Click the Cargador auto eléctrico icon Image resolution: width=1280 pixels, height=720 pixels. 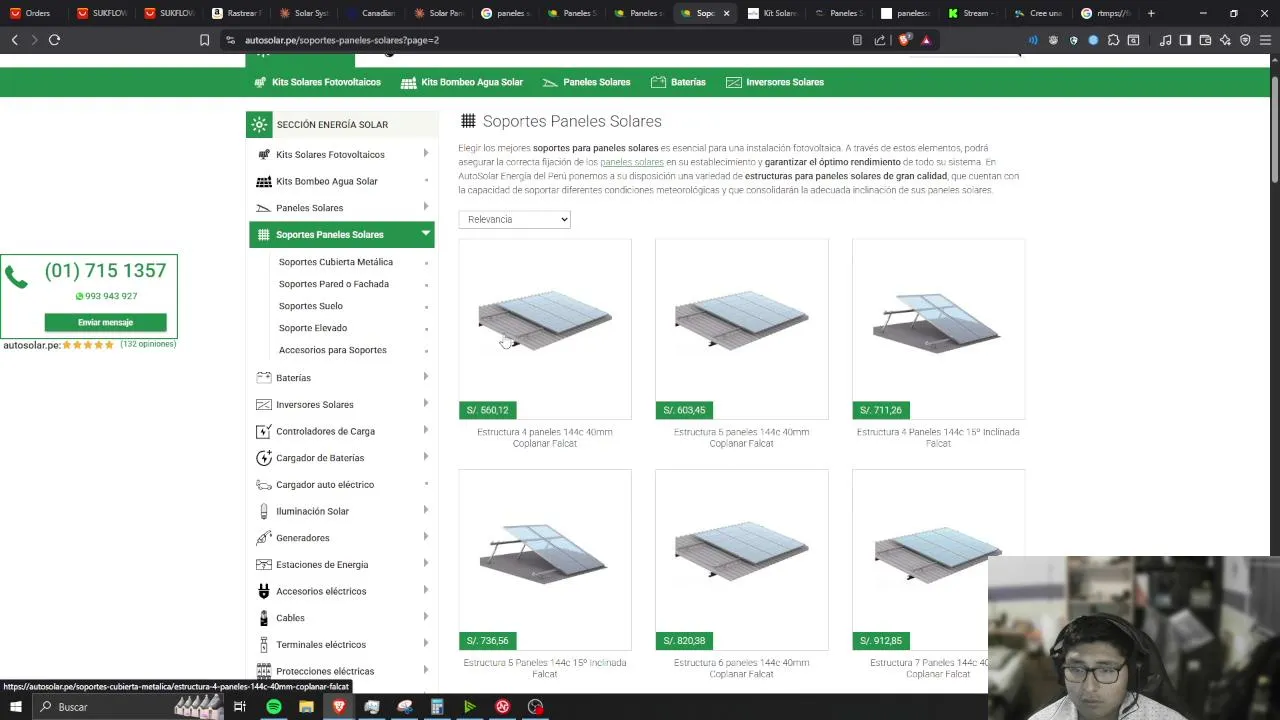coord(264,484)
